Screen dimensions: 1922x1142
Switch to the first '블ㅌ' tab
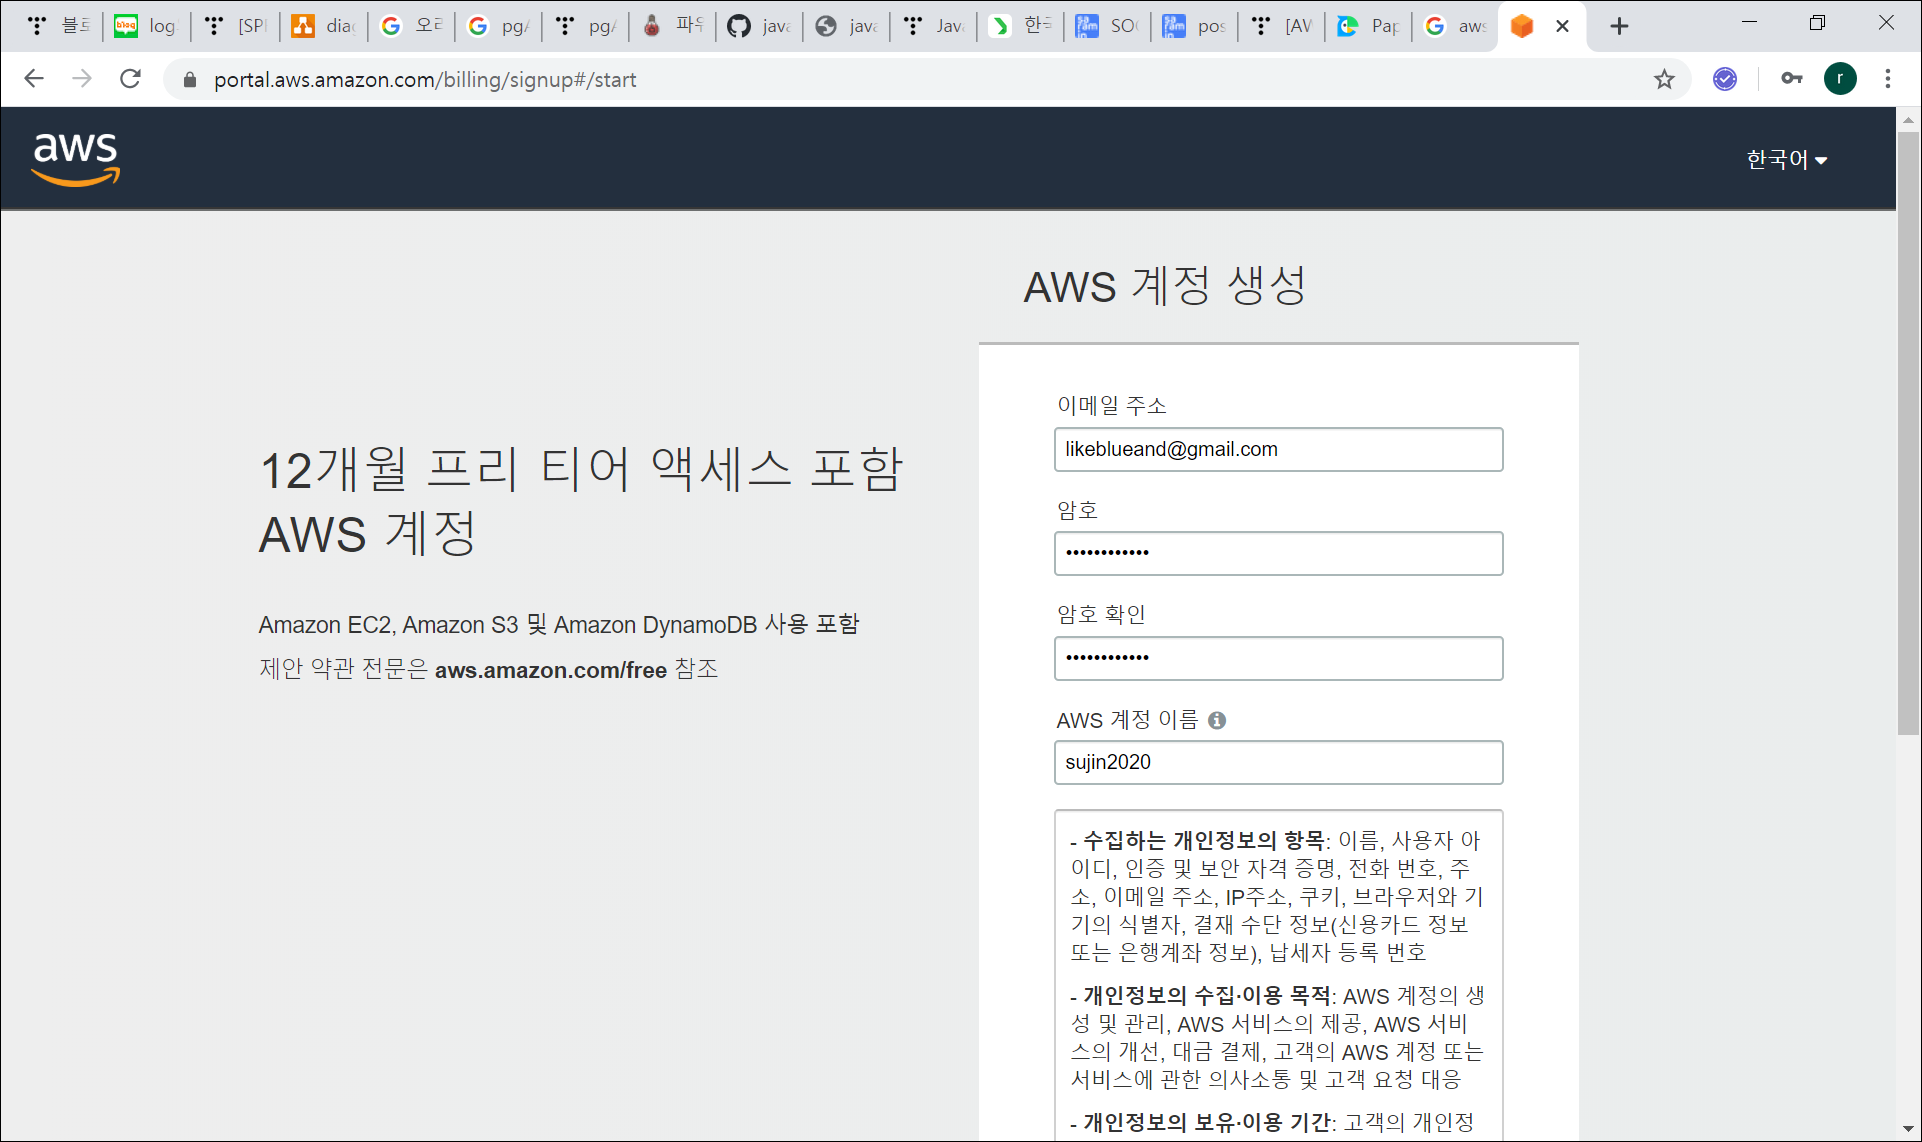point(59,26)
